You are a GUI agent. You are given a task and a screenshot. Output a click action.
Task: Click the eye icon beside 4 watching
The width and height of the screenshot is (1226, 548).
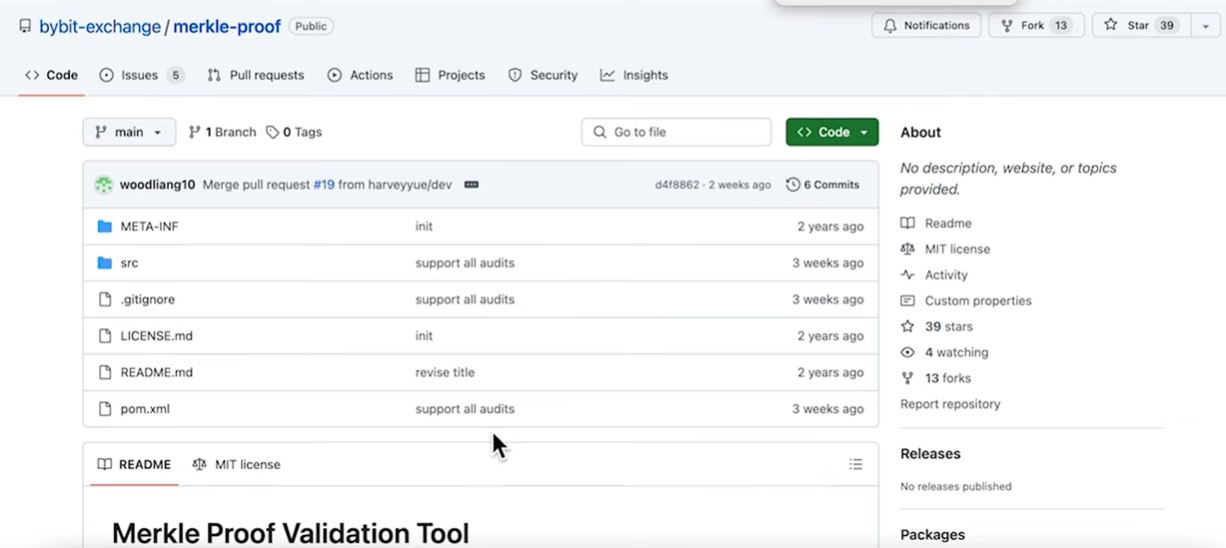point(907,353)
